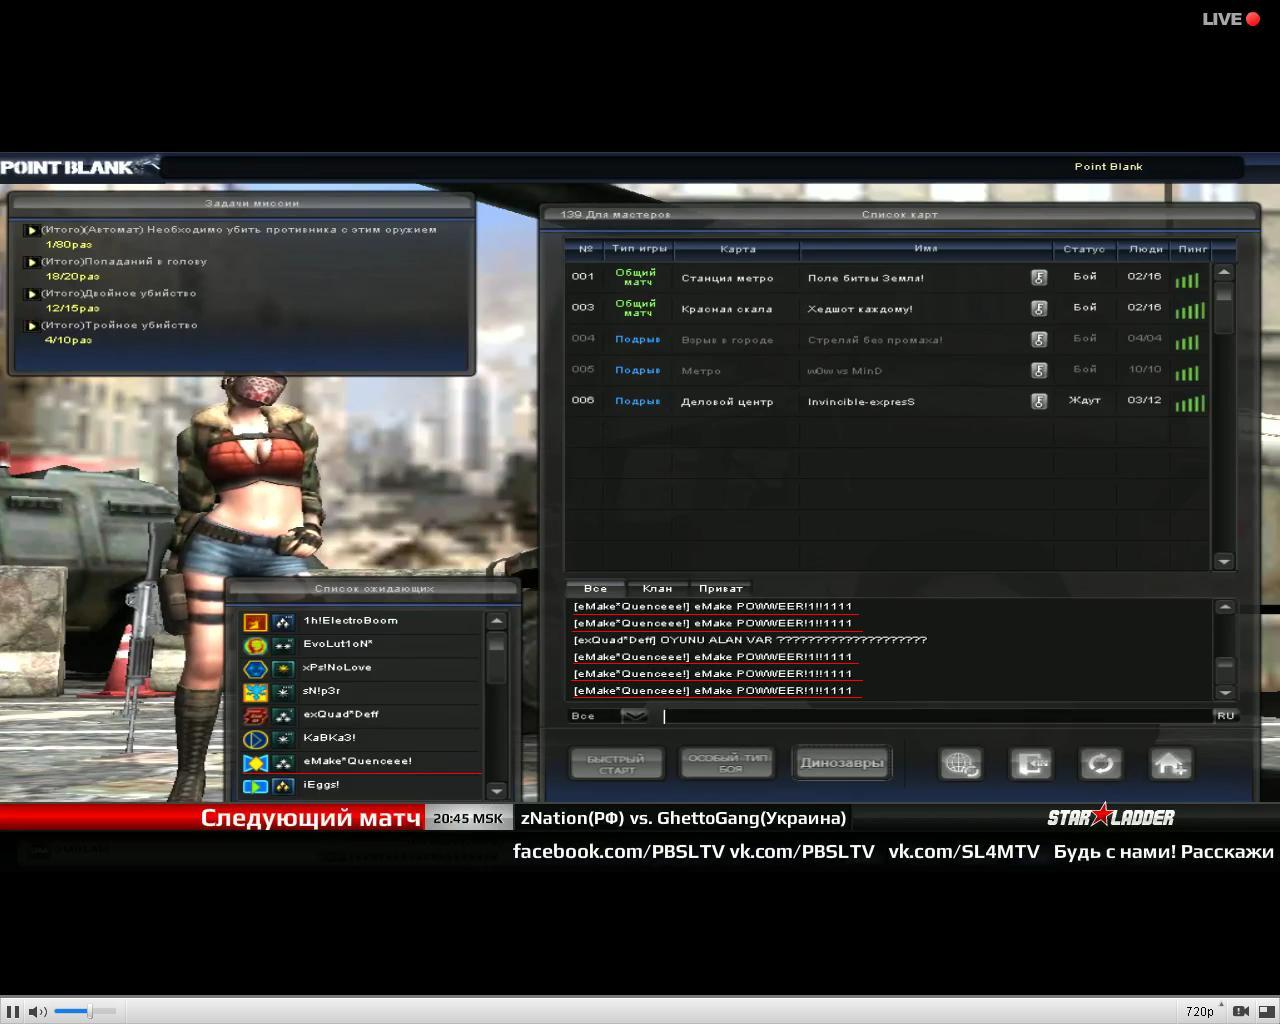Click the exit door icon button
This screenshot has width=1280, height=1024.
[x=1030, y=764]
